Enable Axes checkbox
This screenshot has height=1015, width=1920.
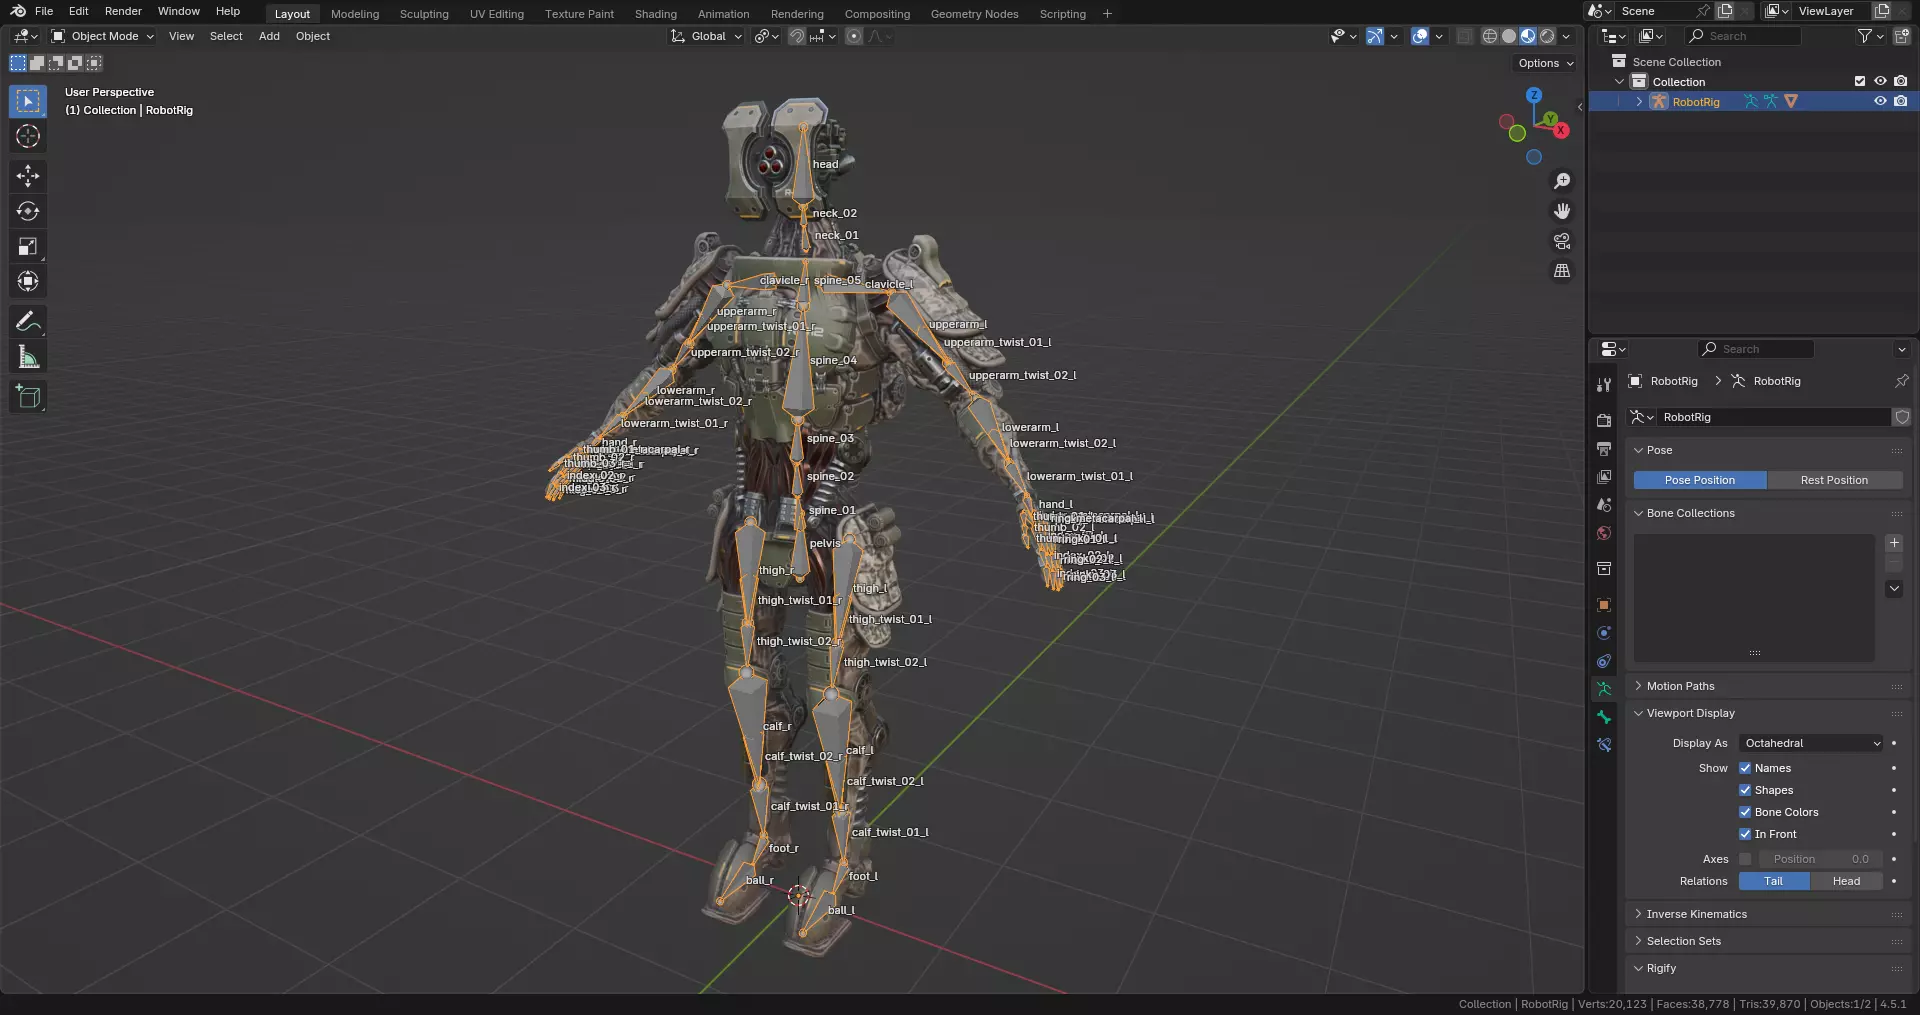pyautogui.click(x=1745, y=859)
